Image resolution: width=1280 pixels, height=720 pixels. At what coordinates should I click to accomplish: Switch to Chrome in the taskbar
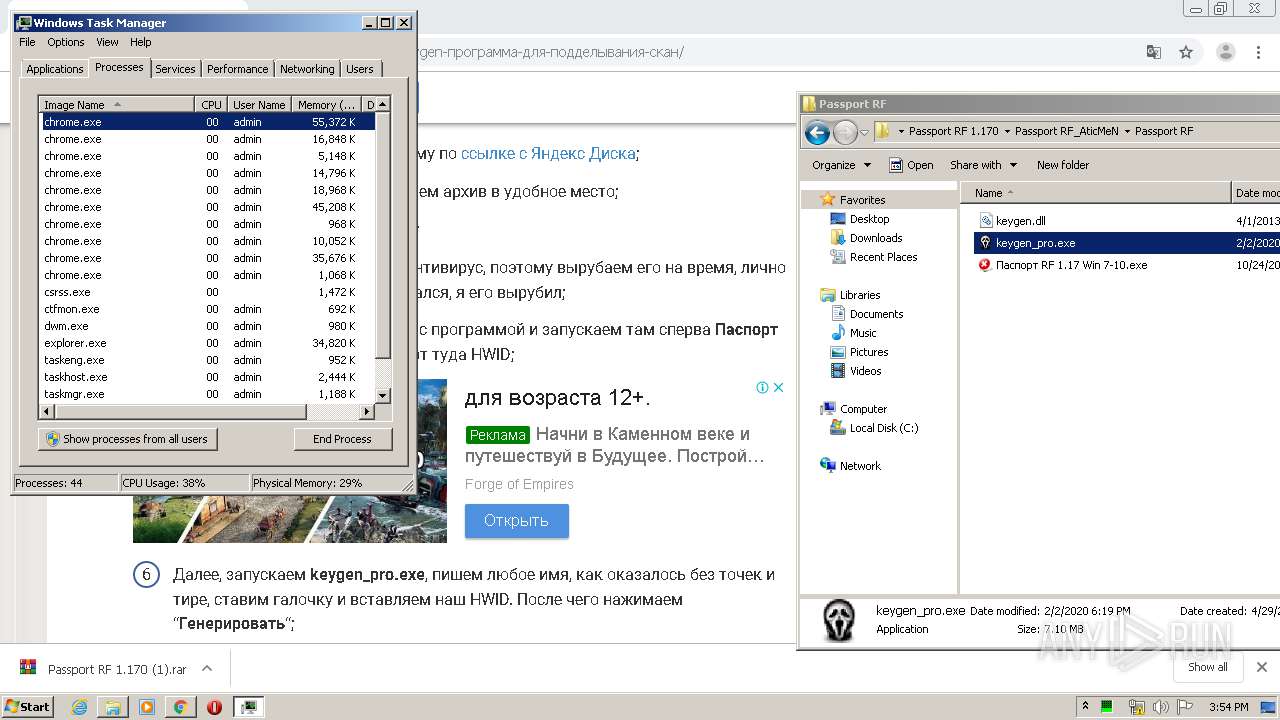pos(180,707)
